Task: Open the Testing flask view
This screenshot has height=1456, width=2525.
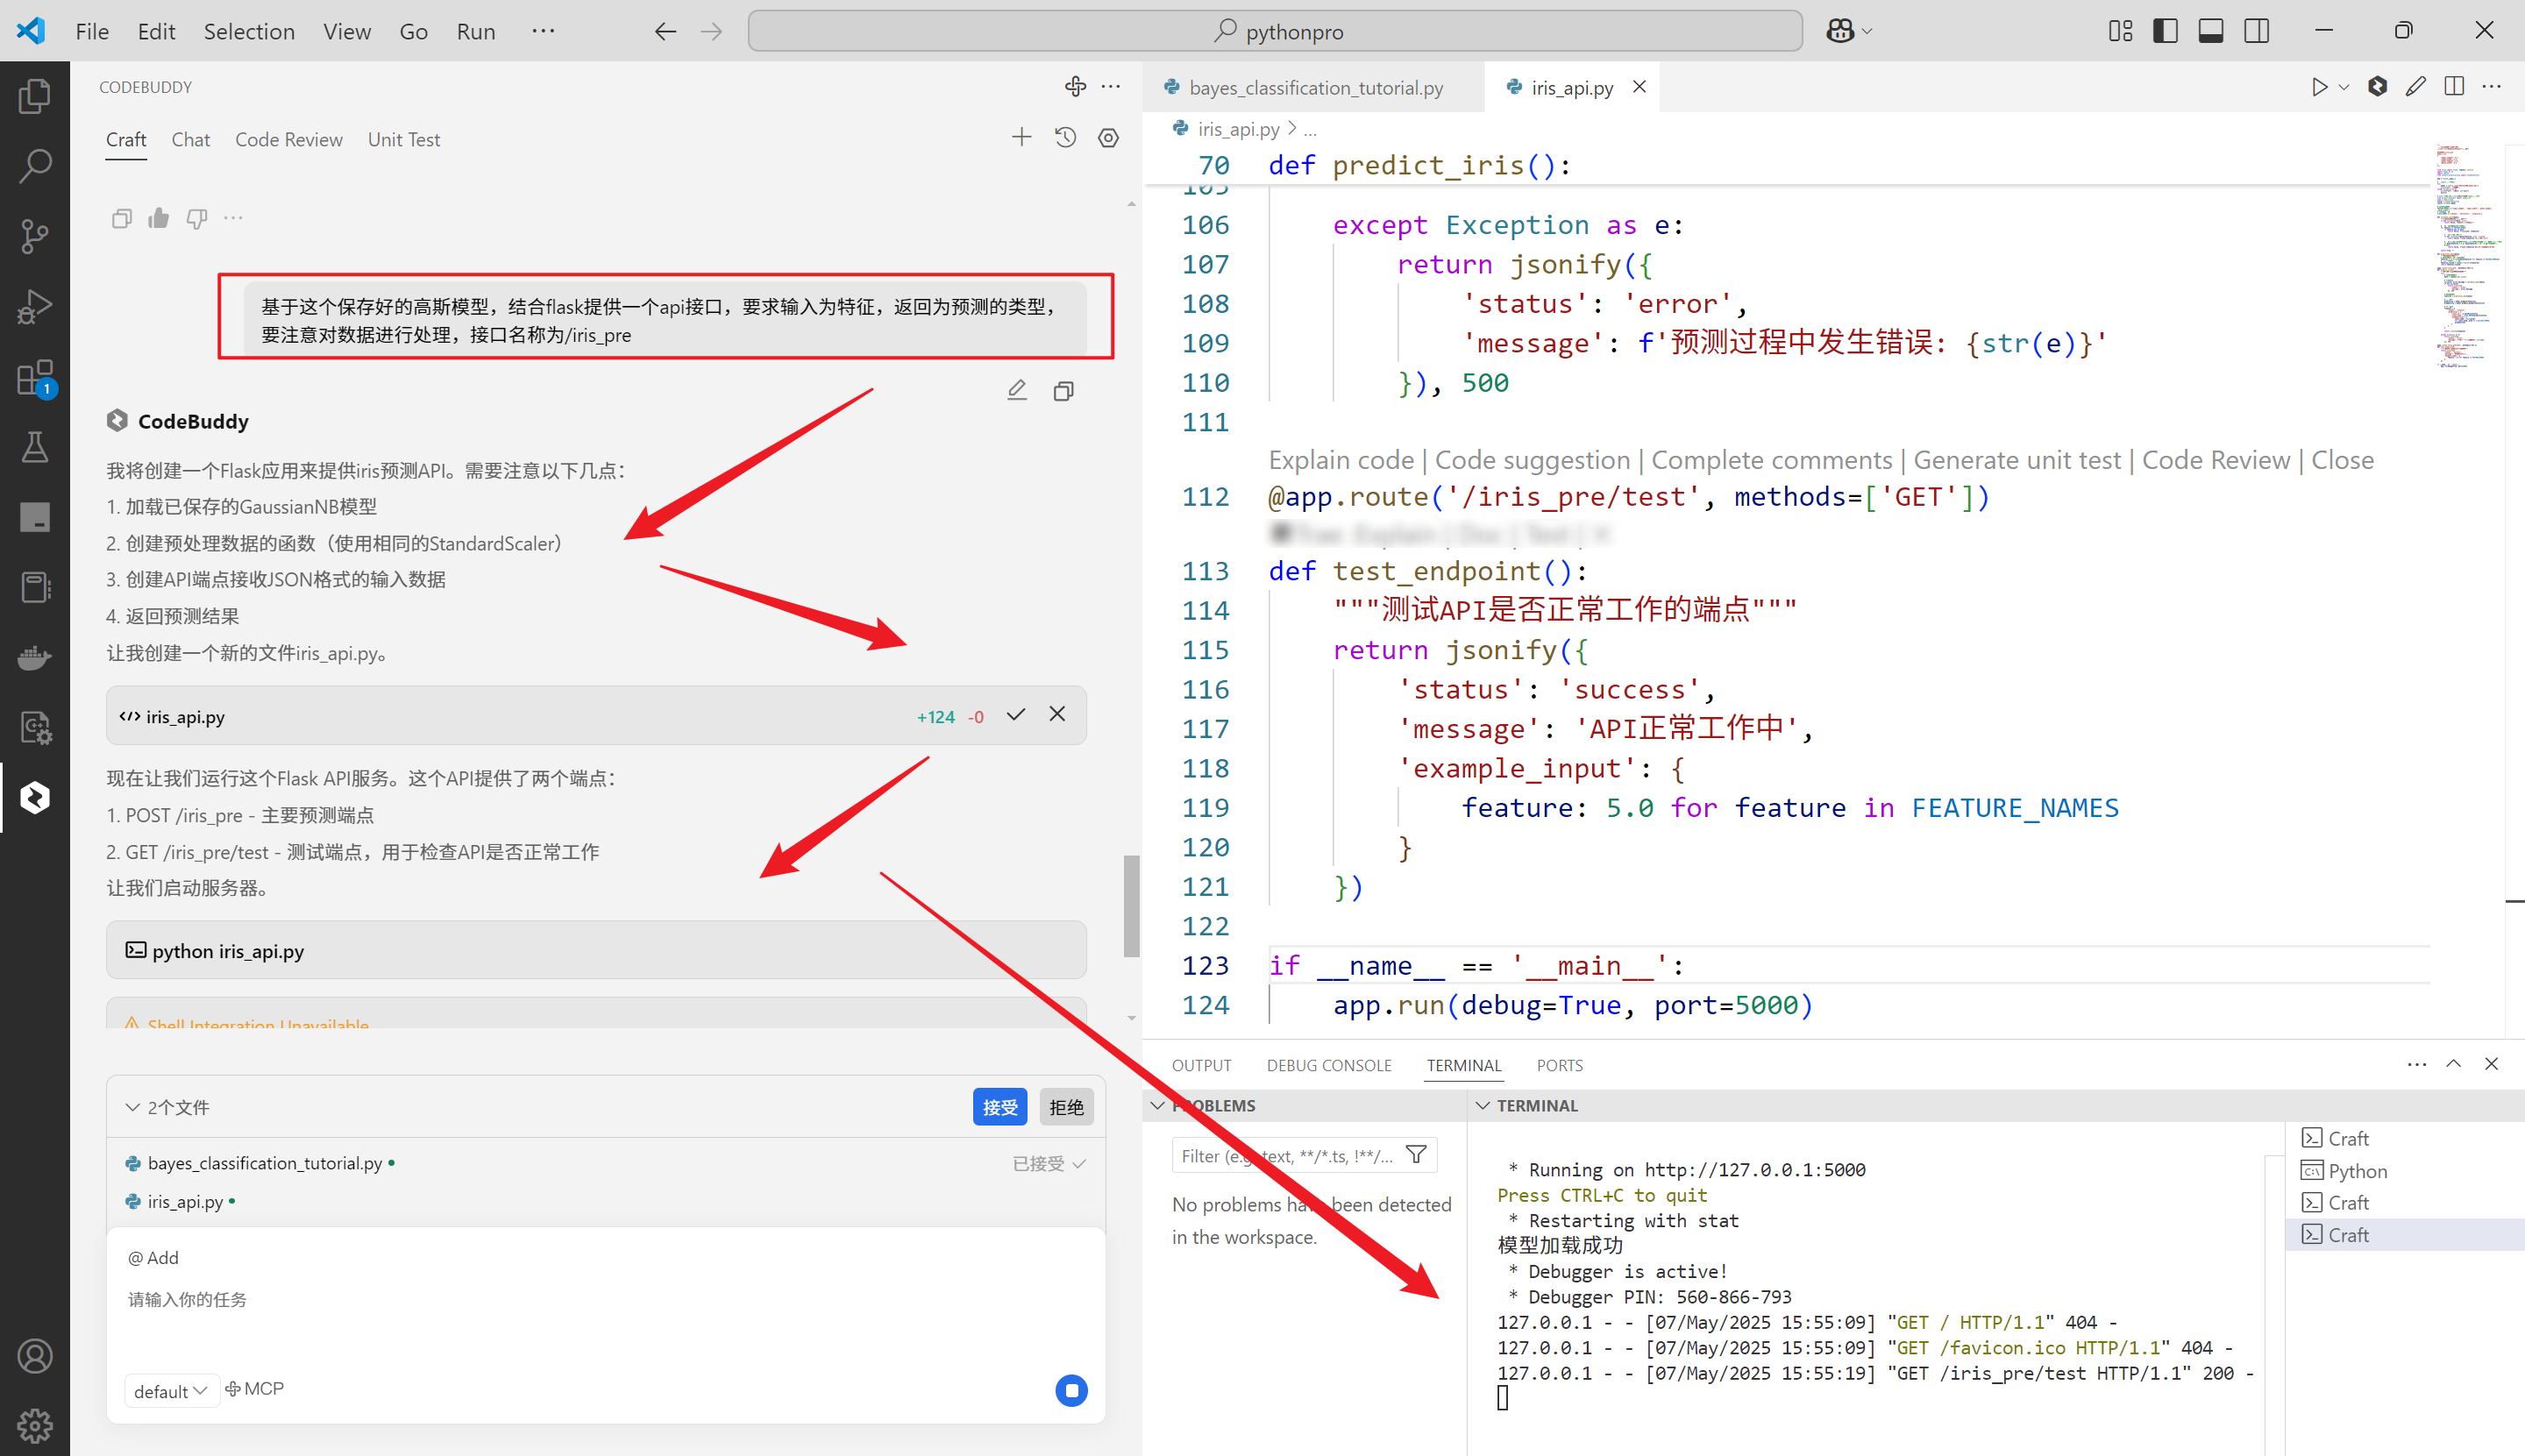Action: 35,447
